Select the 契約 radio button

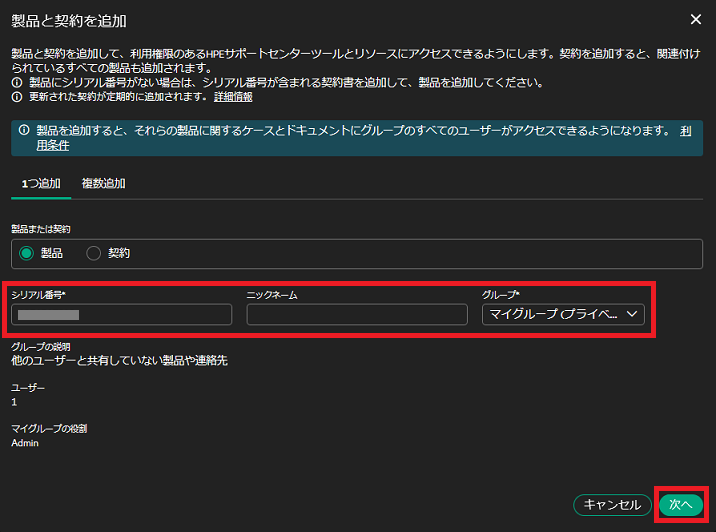(x=94, y=253)
